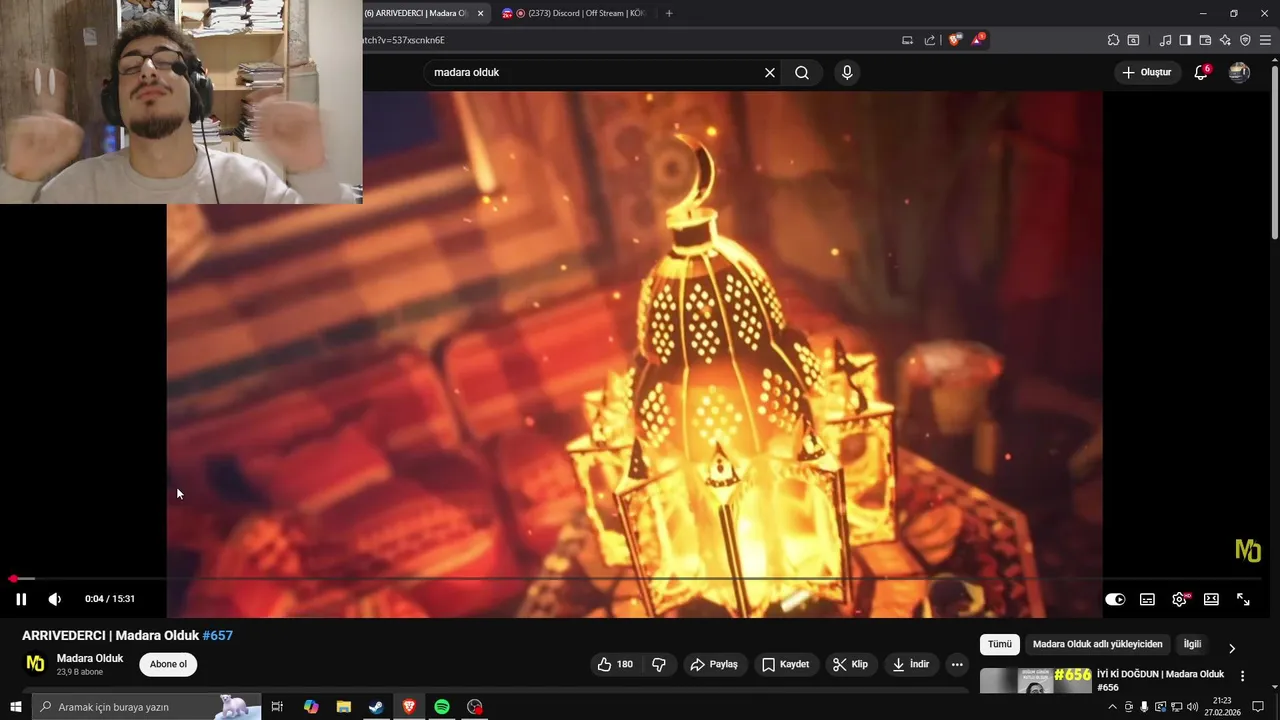
Task: Open more actions three-dot menu below video
Action: click(x=957, y=664)
